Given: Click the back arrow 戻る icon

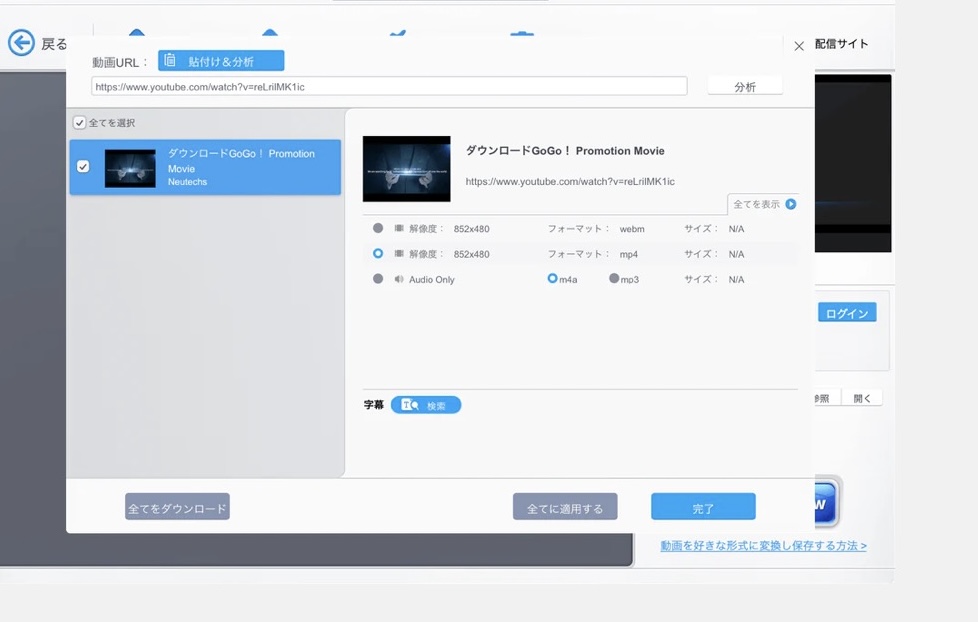Looking at the screenshot, I should 20,42.
